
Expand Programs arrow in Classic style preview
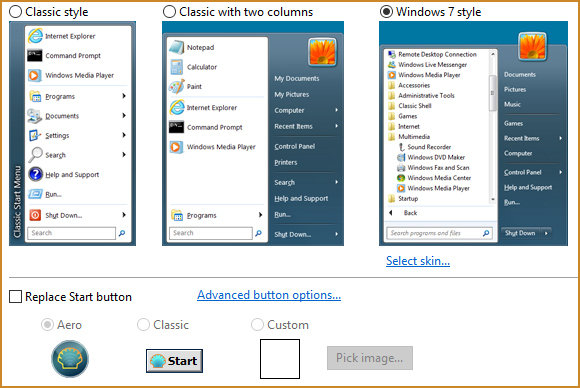point(124,96)
